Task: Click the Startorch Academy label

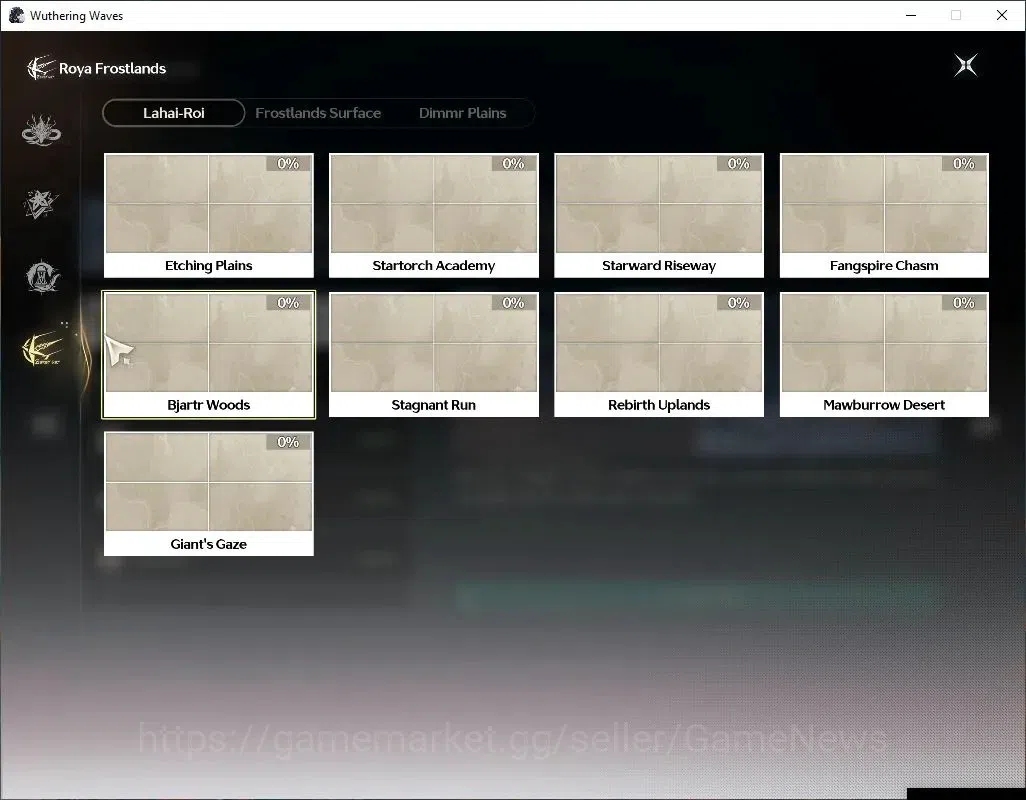Action: tap(434, 266)
